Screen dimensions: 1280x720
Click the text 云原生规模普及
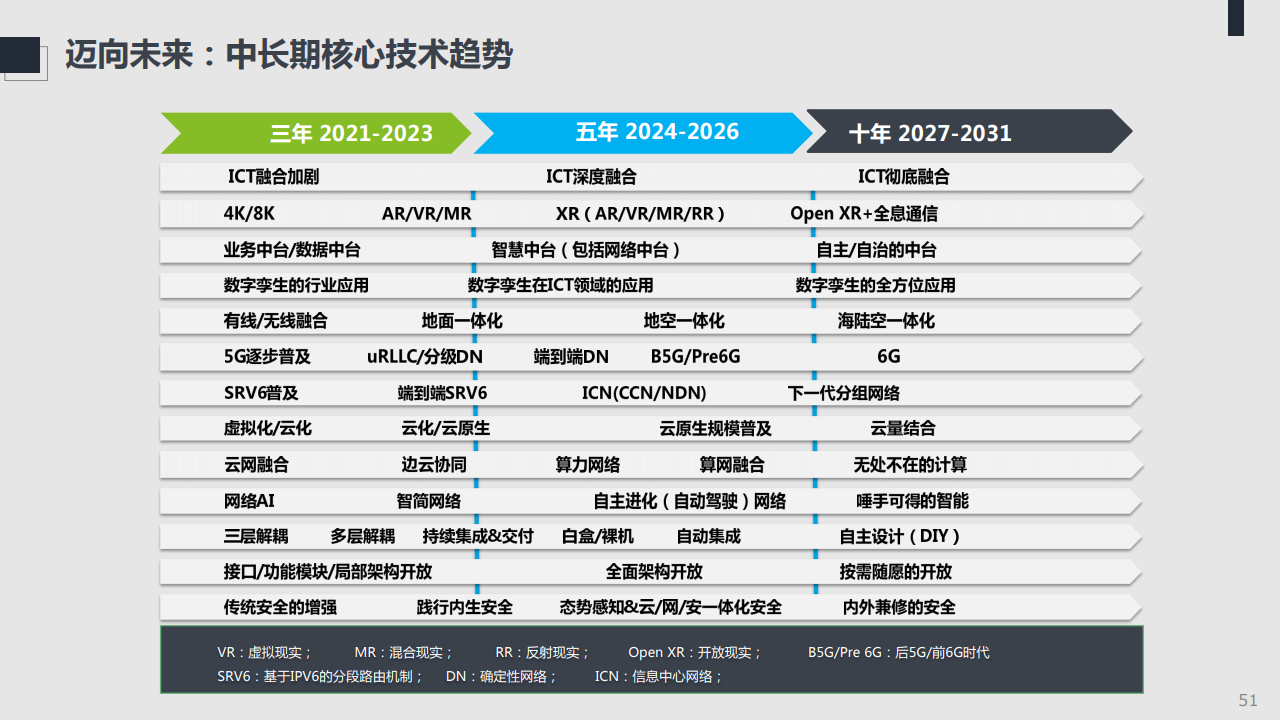coord(716,428)
